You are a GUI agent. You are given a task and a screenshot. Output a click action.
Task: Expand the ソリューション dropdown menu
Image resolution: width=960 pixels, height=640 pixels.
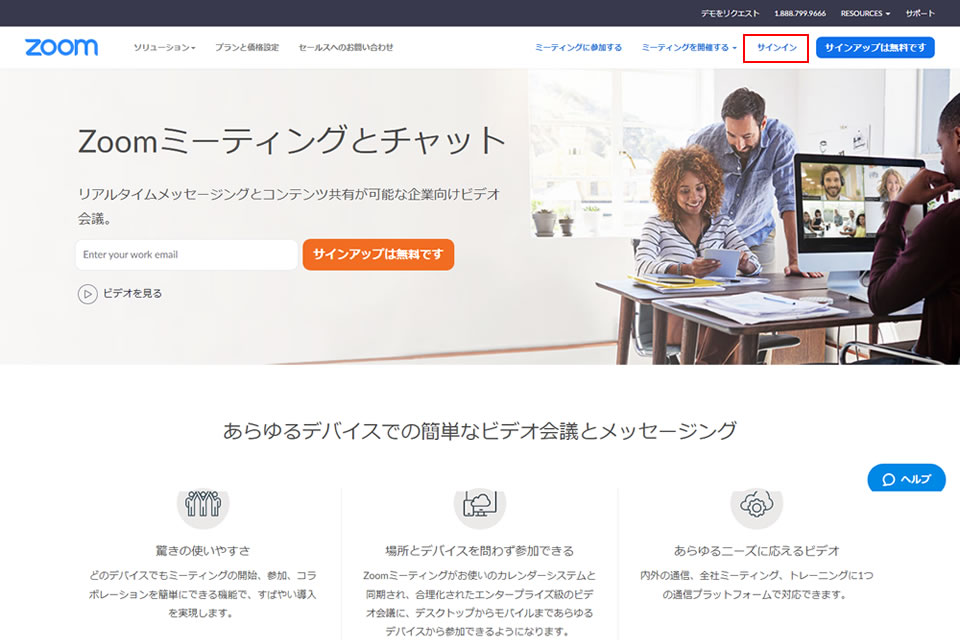(x=164, y=47)
